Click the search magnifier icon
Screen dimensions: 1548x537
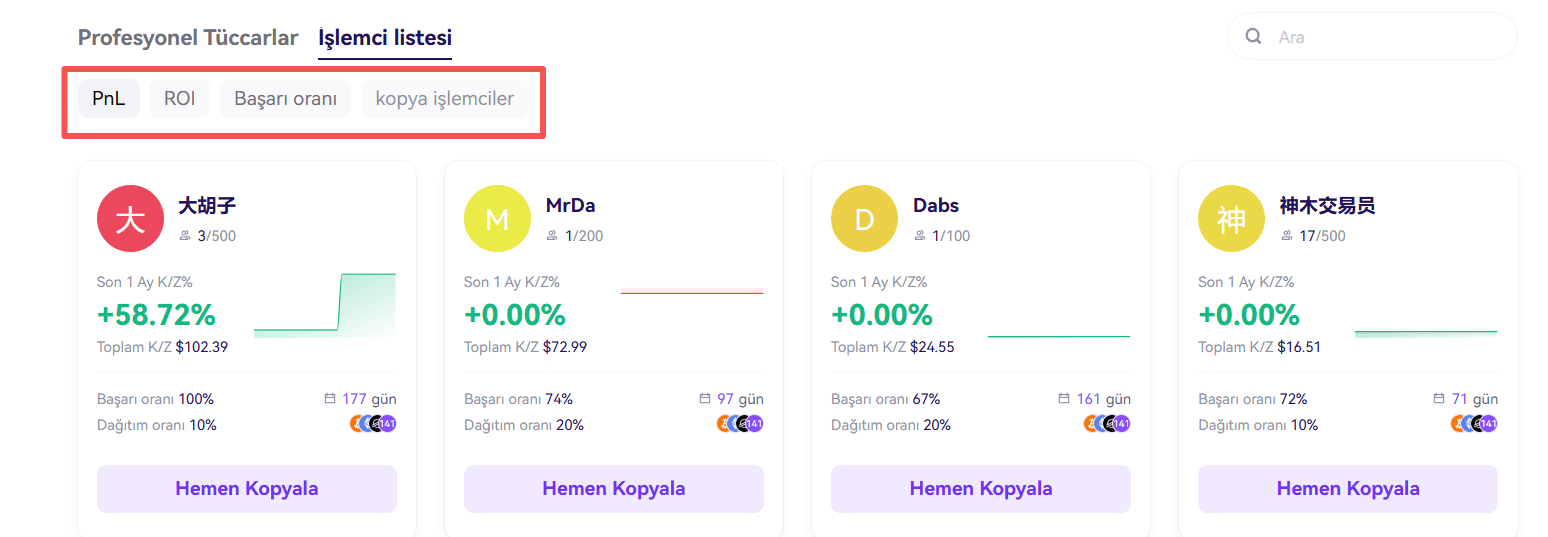pos(1253,37)
